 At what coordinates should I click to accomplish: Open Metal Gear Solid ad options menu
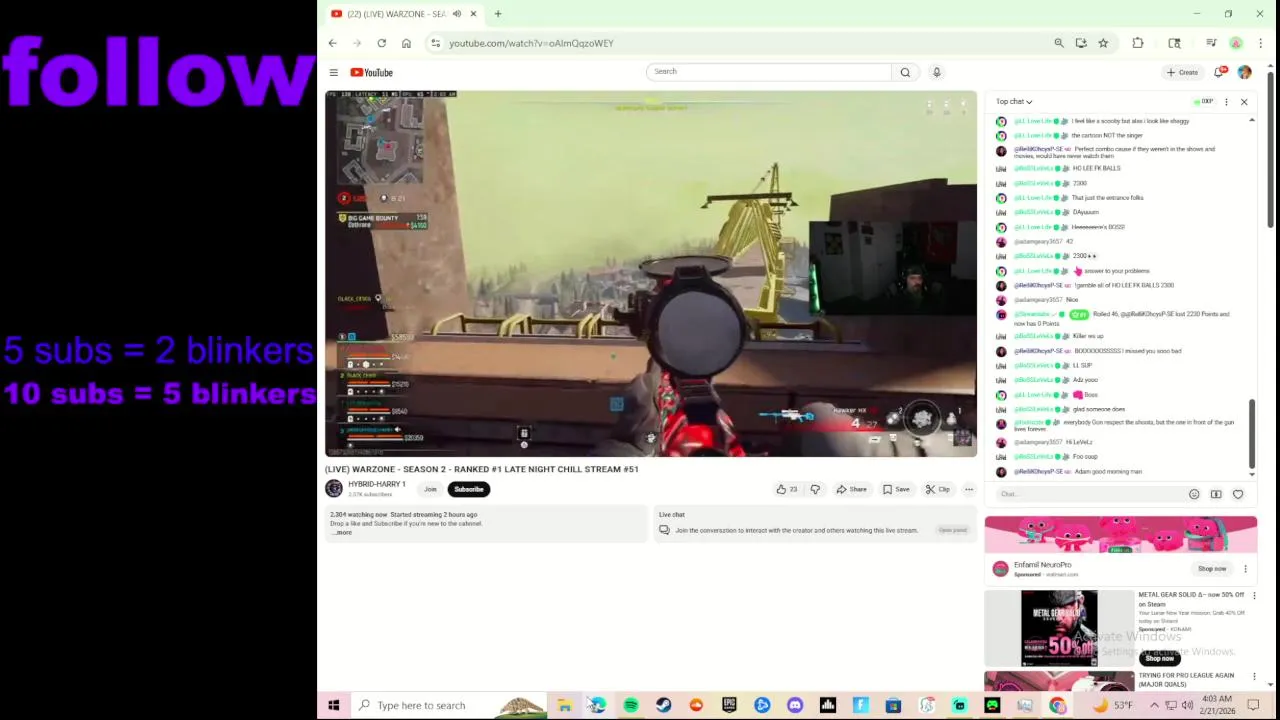[1254, 596]
